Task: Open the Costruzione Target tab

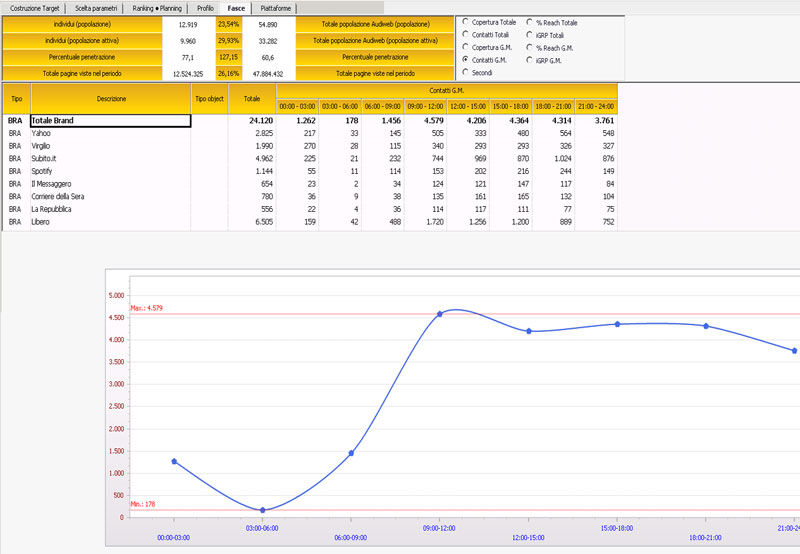Action: 33,7
